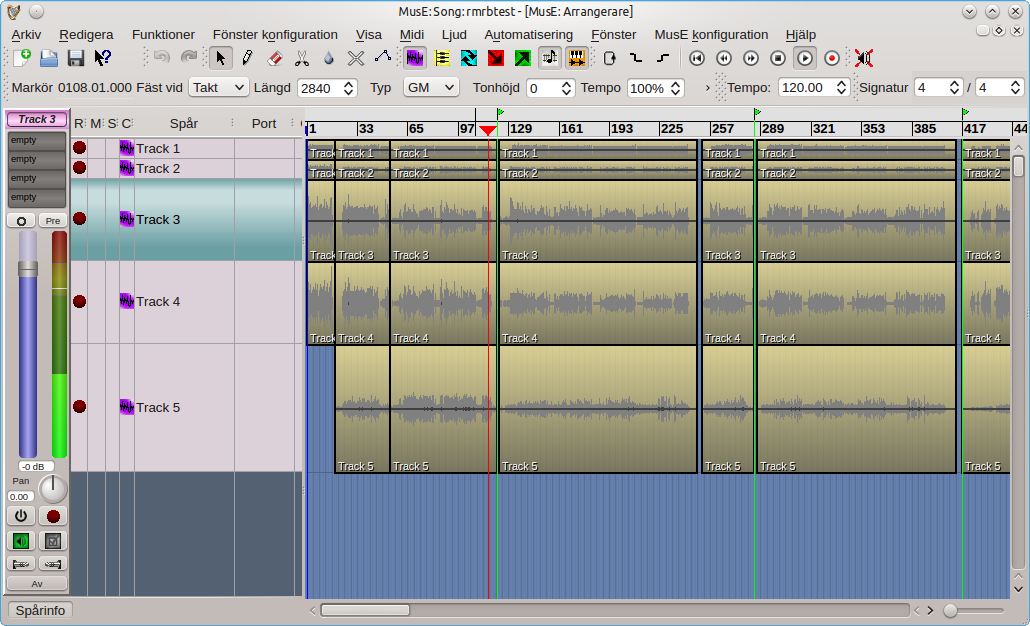The height and width of the screenshot is (626, 1030).
Task: Toggle record arm for Track 4
Action: tap(80, 301)
